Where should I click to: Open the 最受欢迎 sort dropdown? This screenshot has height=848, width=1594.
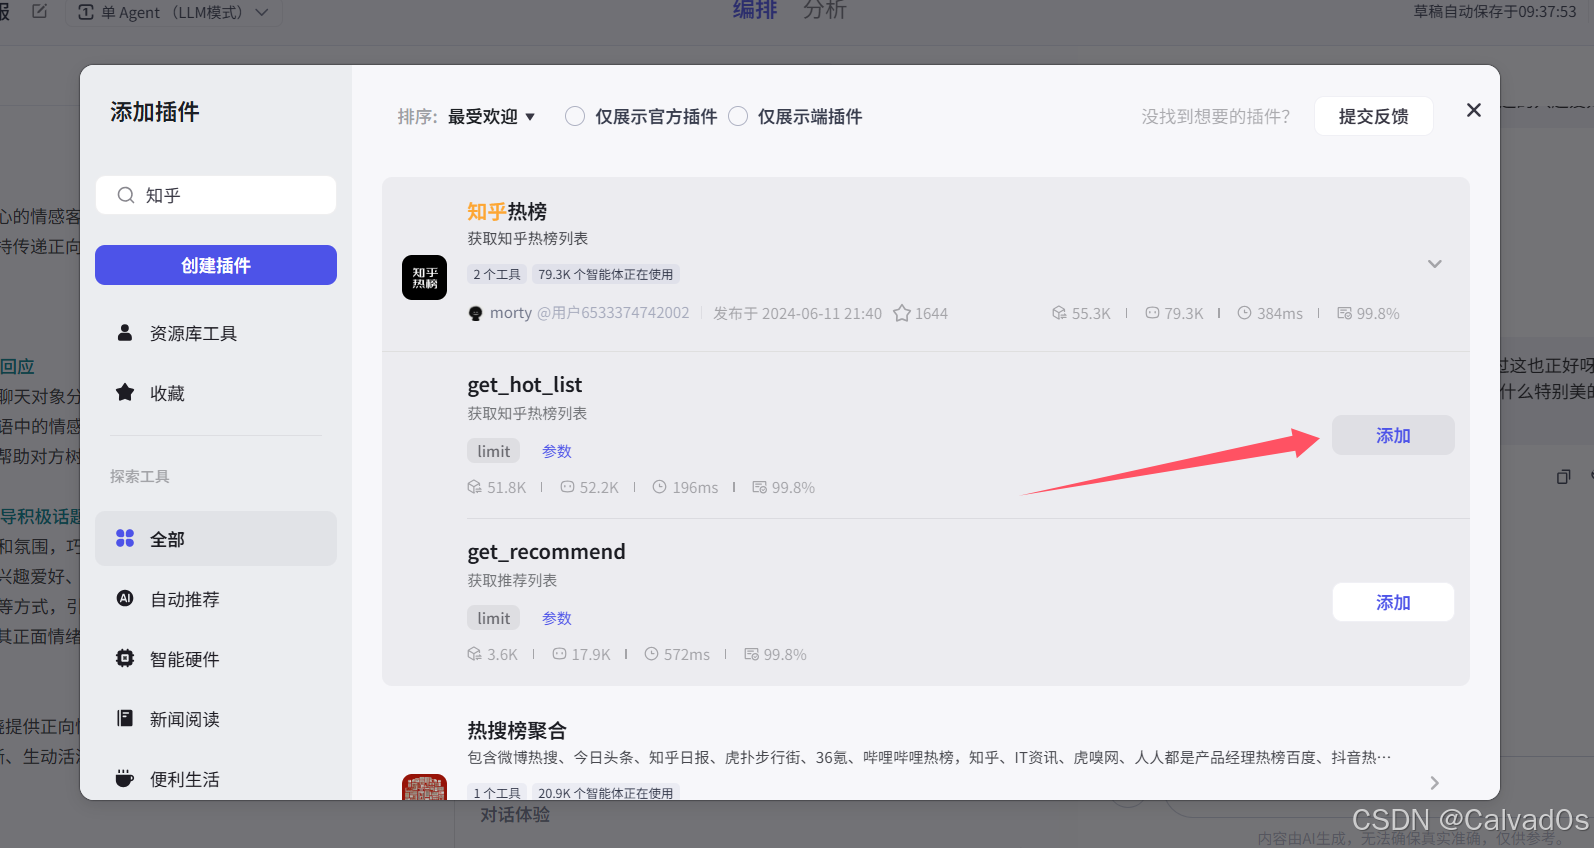(x=491, y=117)
